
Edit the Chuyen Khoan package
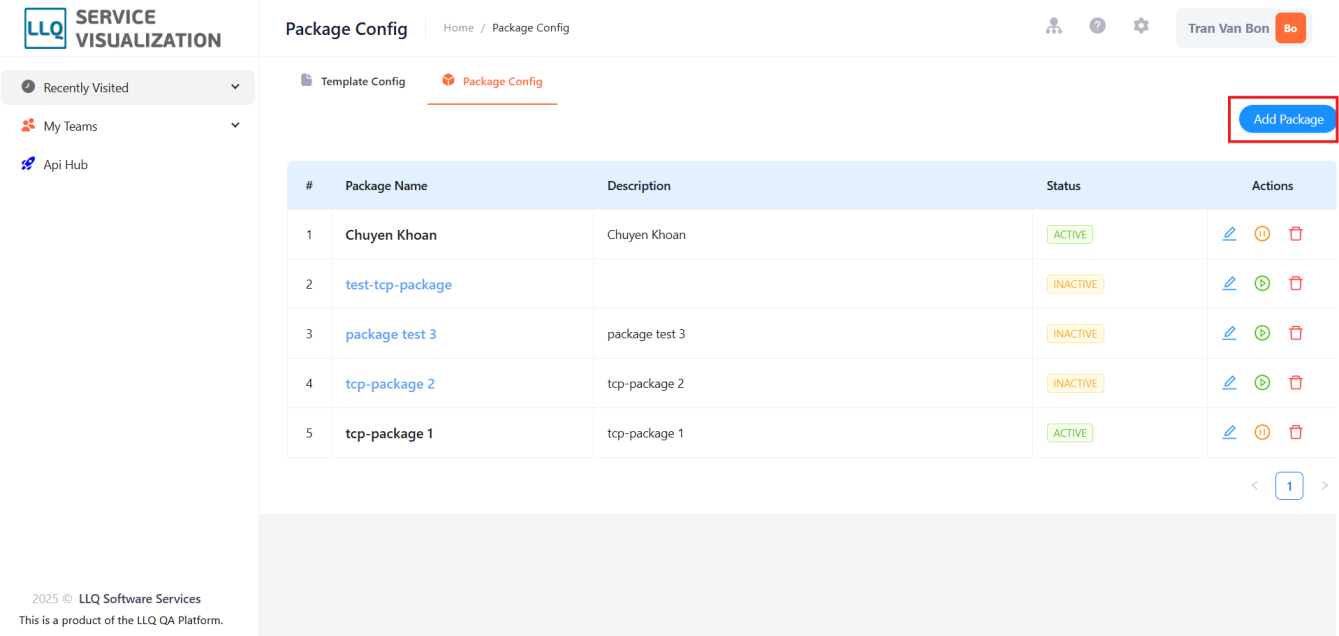1230,234
